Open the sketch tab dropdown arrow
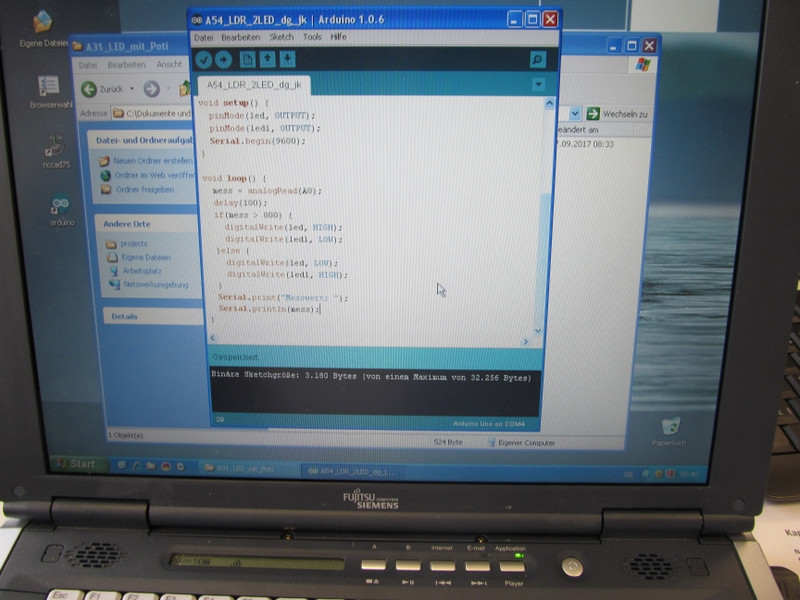This screenshot has width=800, height=600. pos(540,84)
